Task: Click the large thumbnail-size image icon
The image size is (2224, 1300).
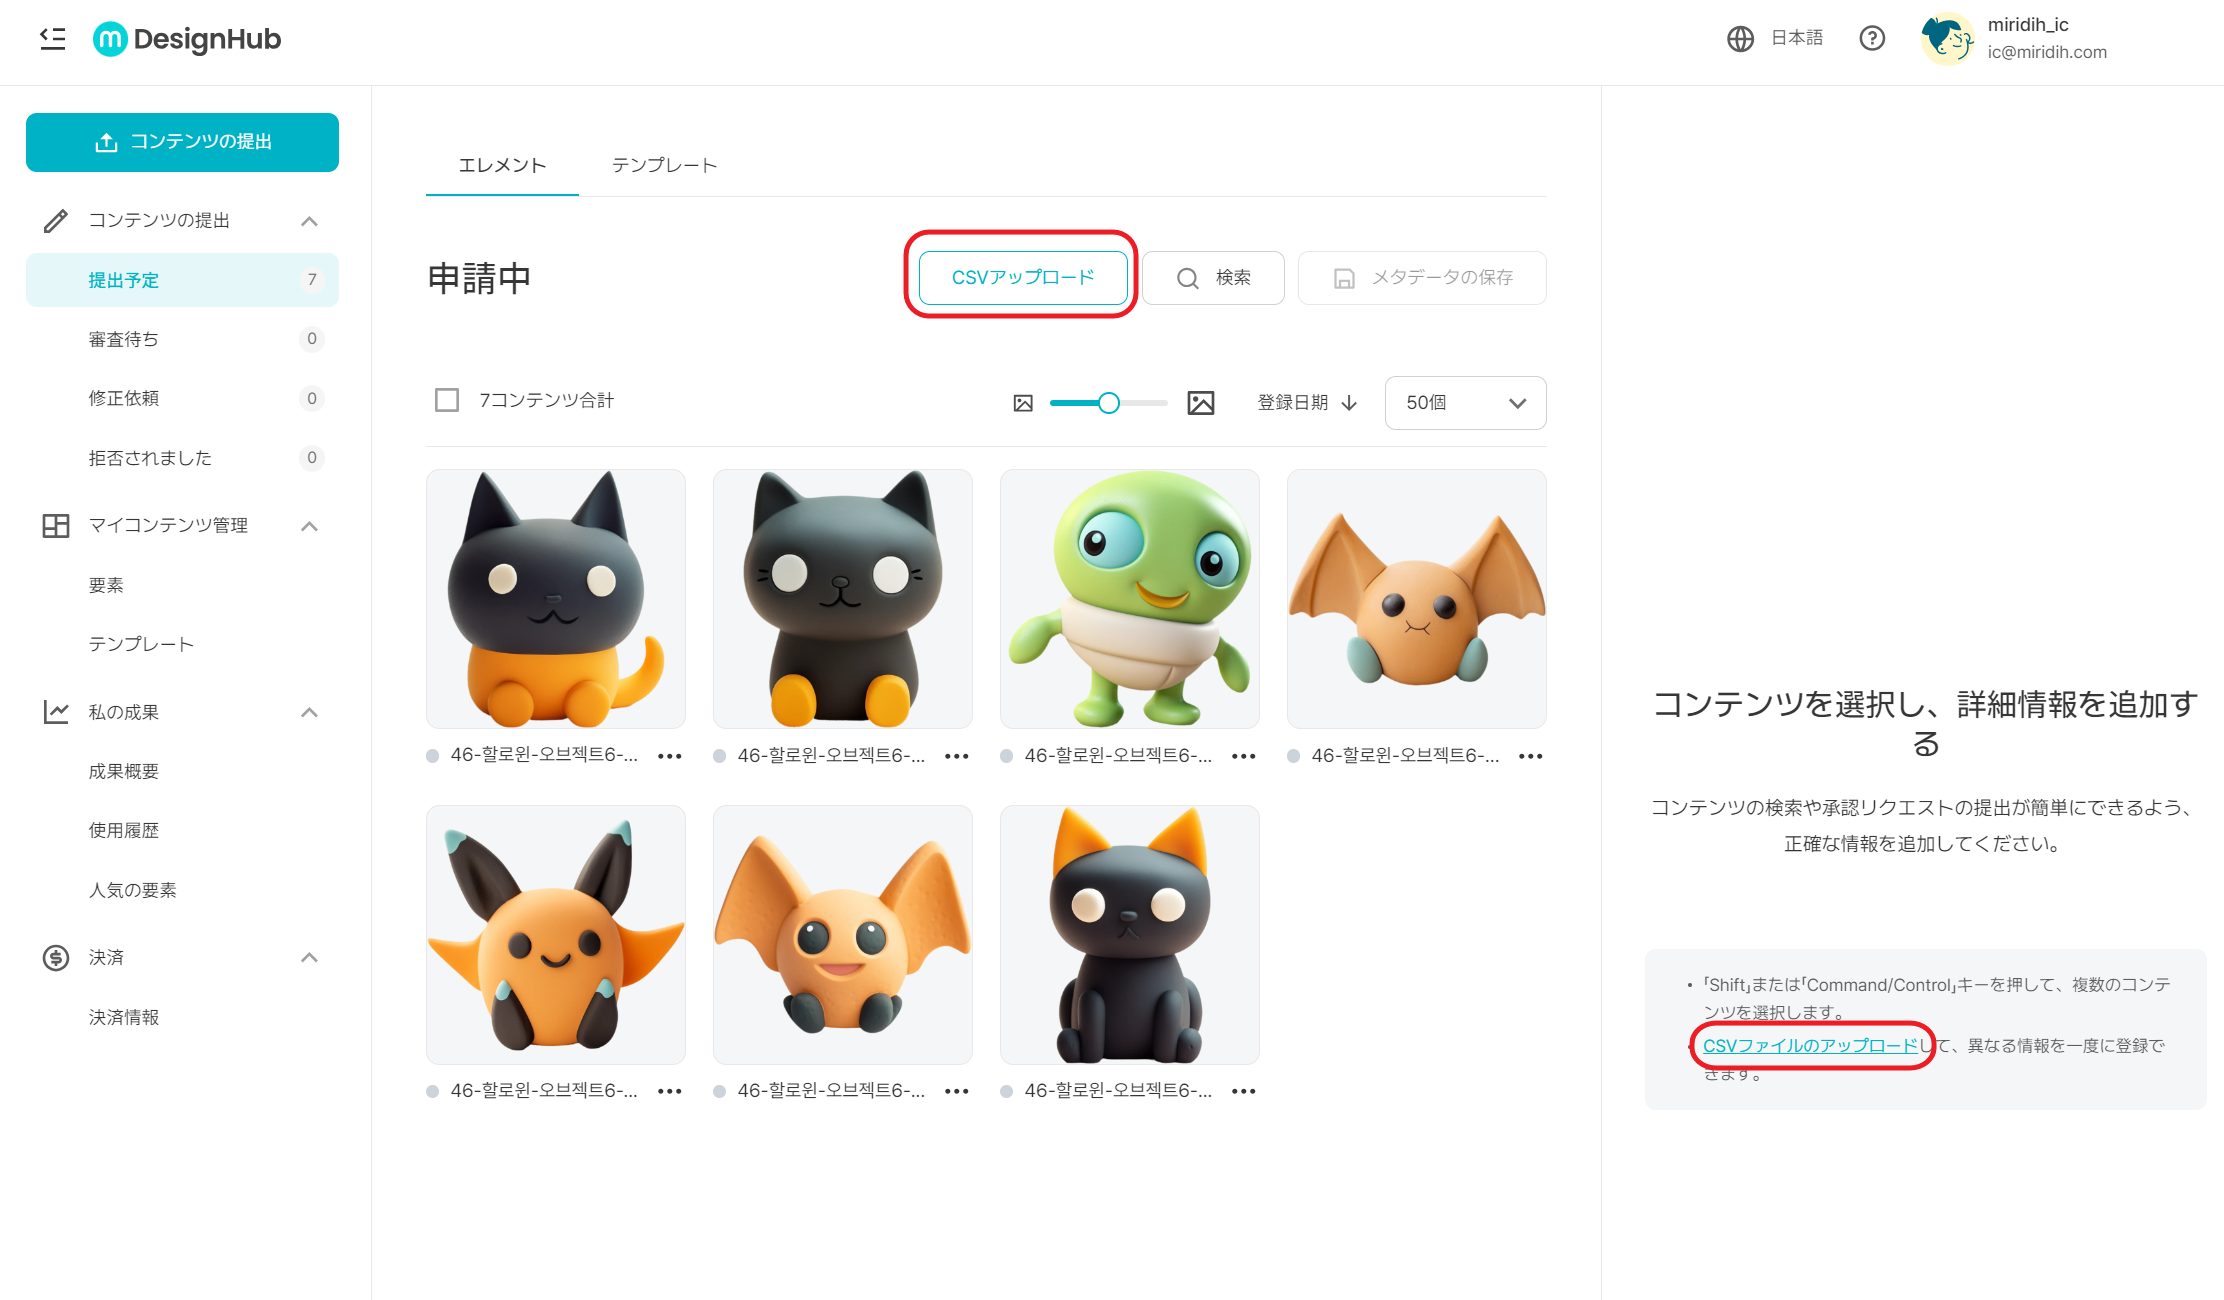Action: click(x=1201, y=402)
